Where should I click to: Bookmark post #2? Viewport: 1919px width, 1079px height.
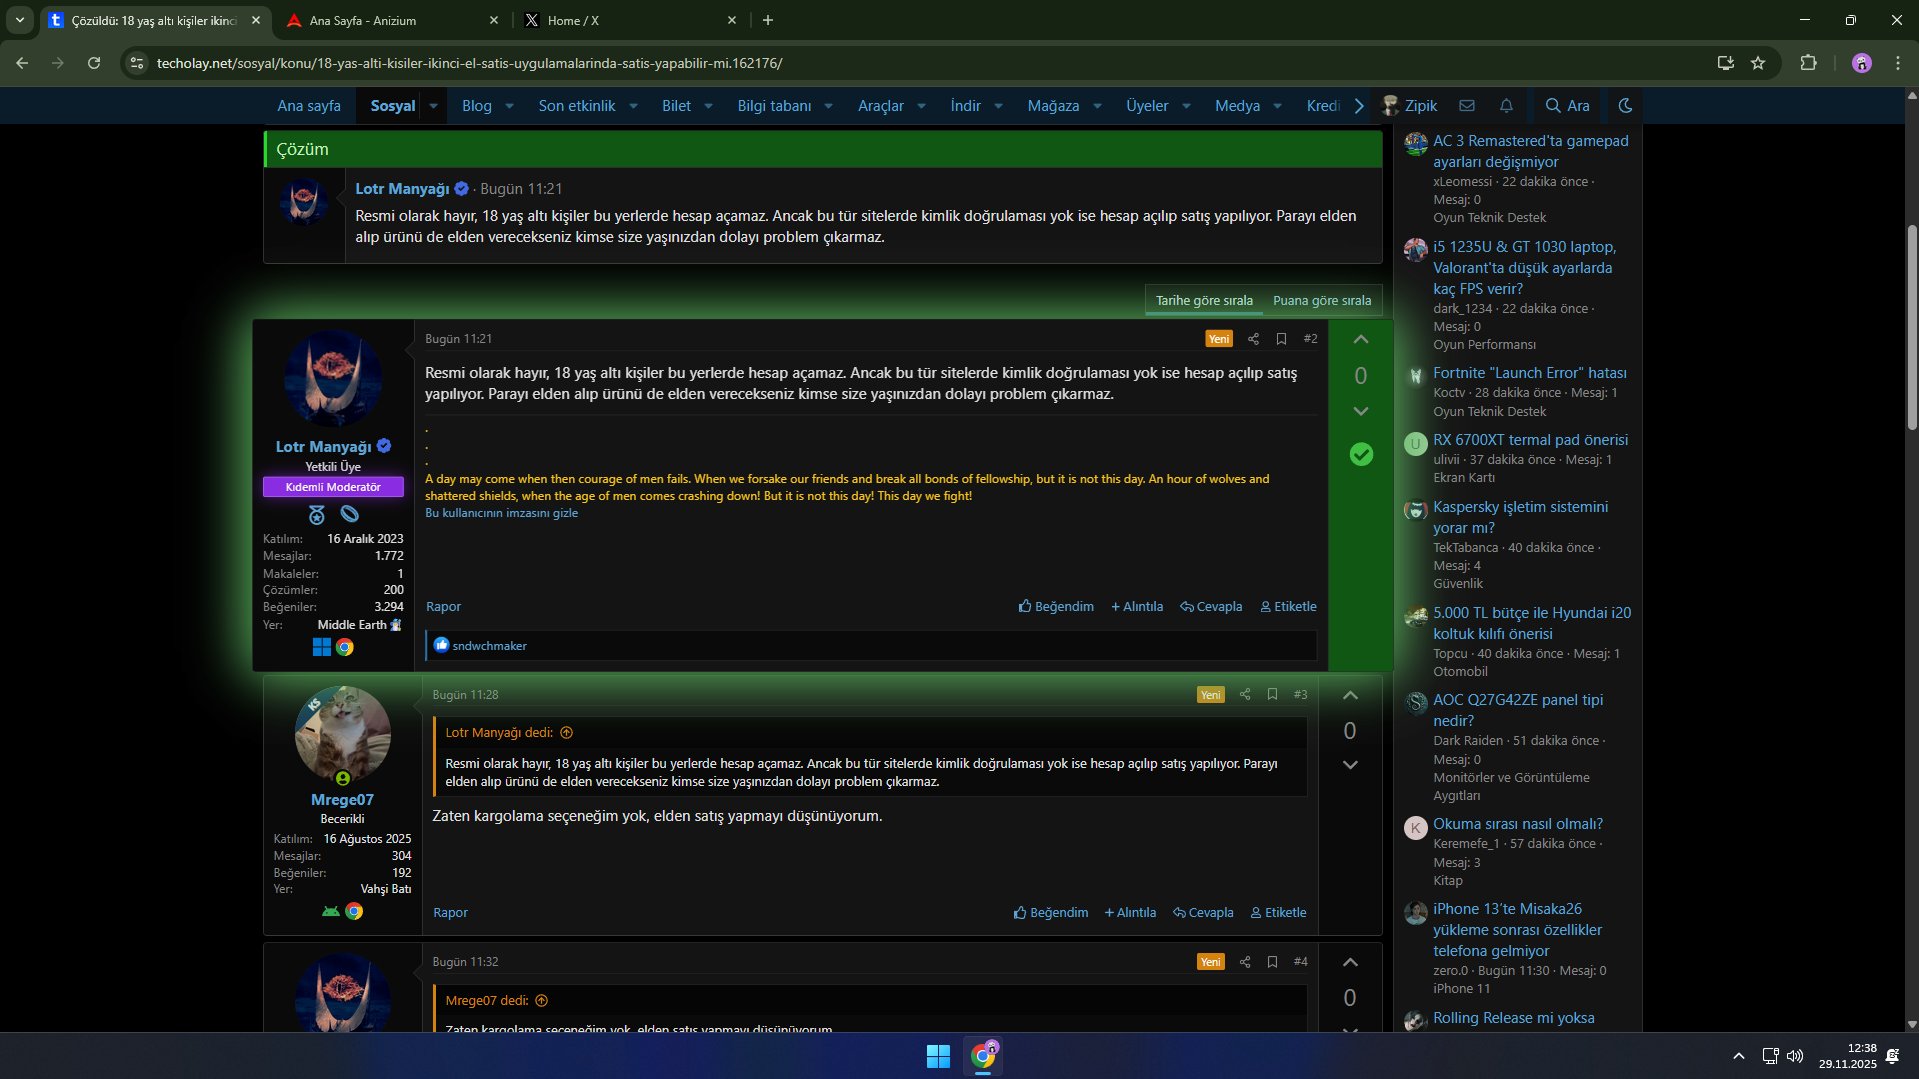click(x=1281, y=339)
